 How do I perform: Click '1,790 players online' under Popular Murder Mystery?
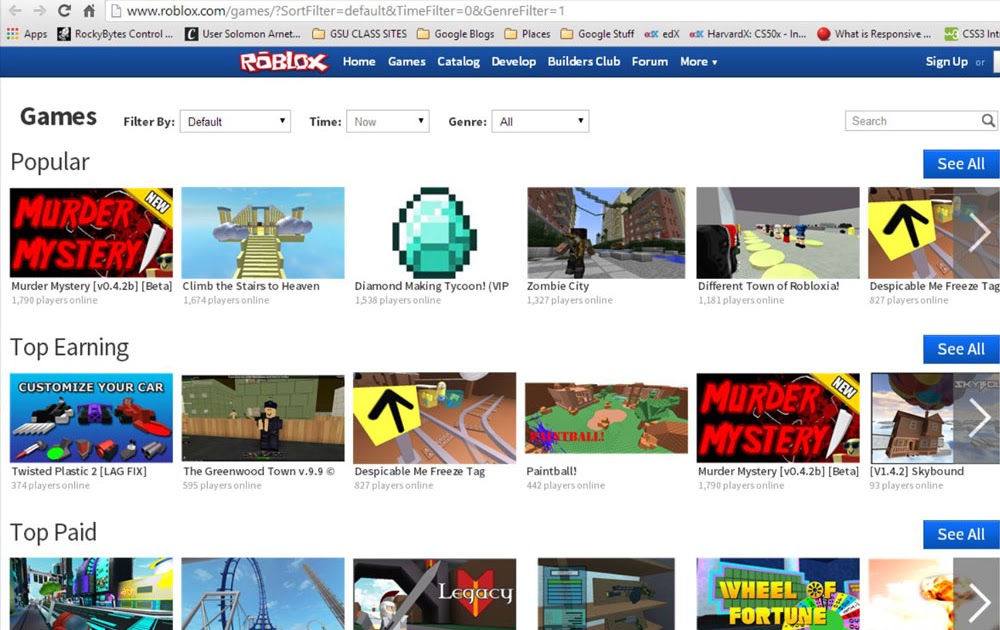[54, 300]
